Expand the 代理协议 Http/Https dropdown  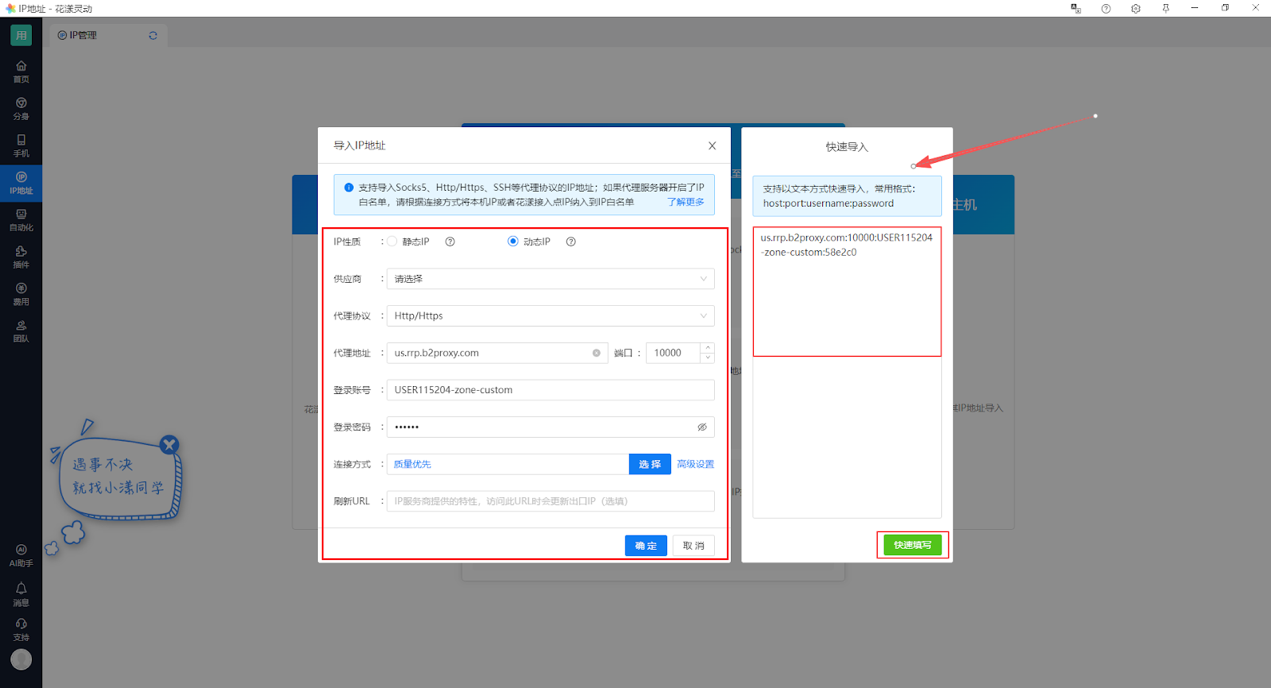(x=550, y=316)
